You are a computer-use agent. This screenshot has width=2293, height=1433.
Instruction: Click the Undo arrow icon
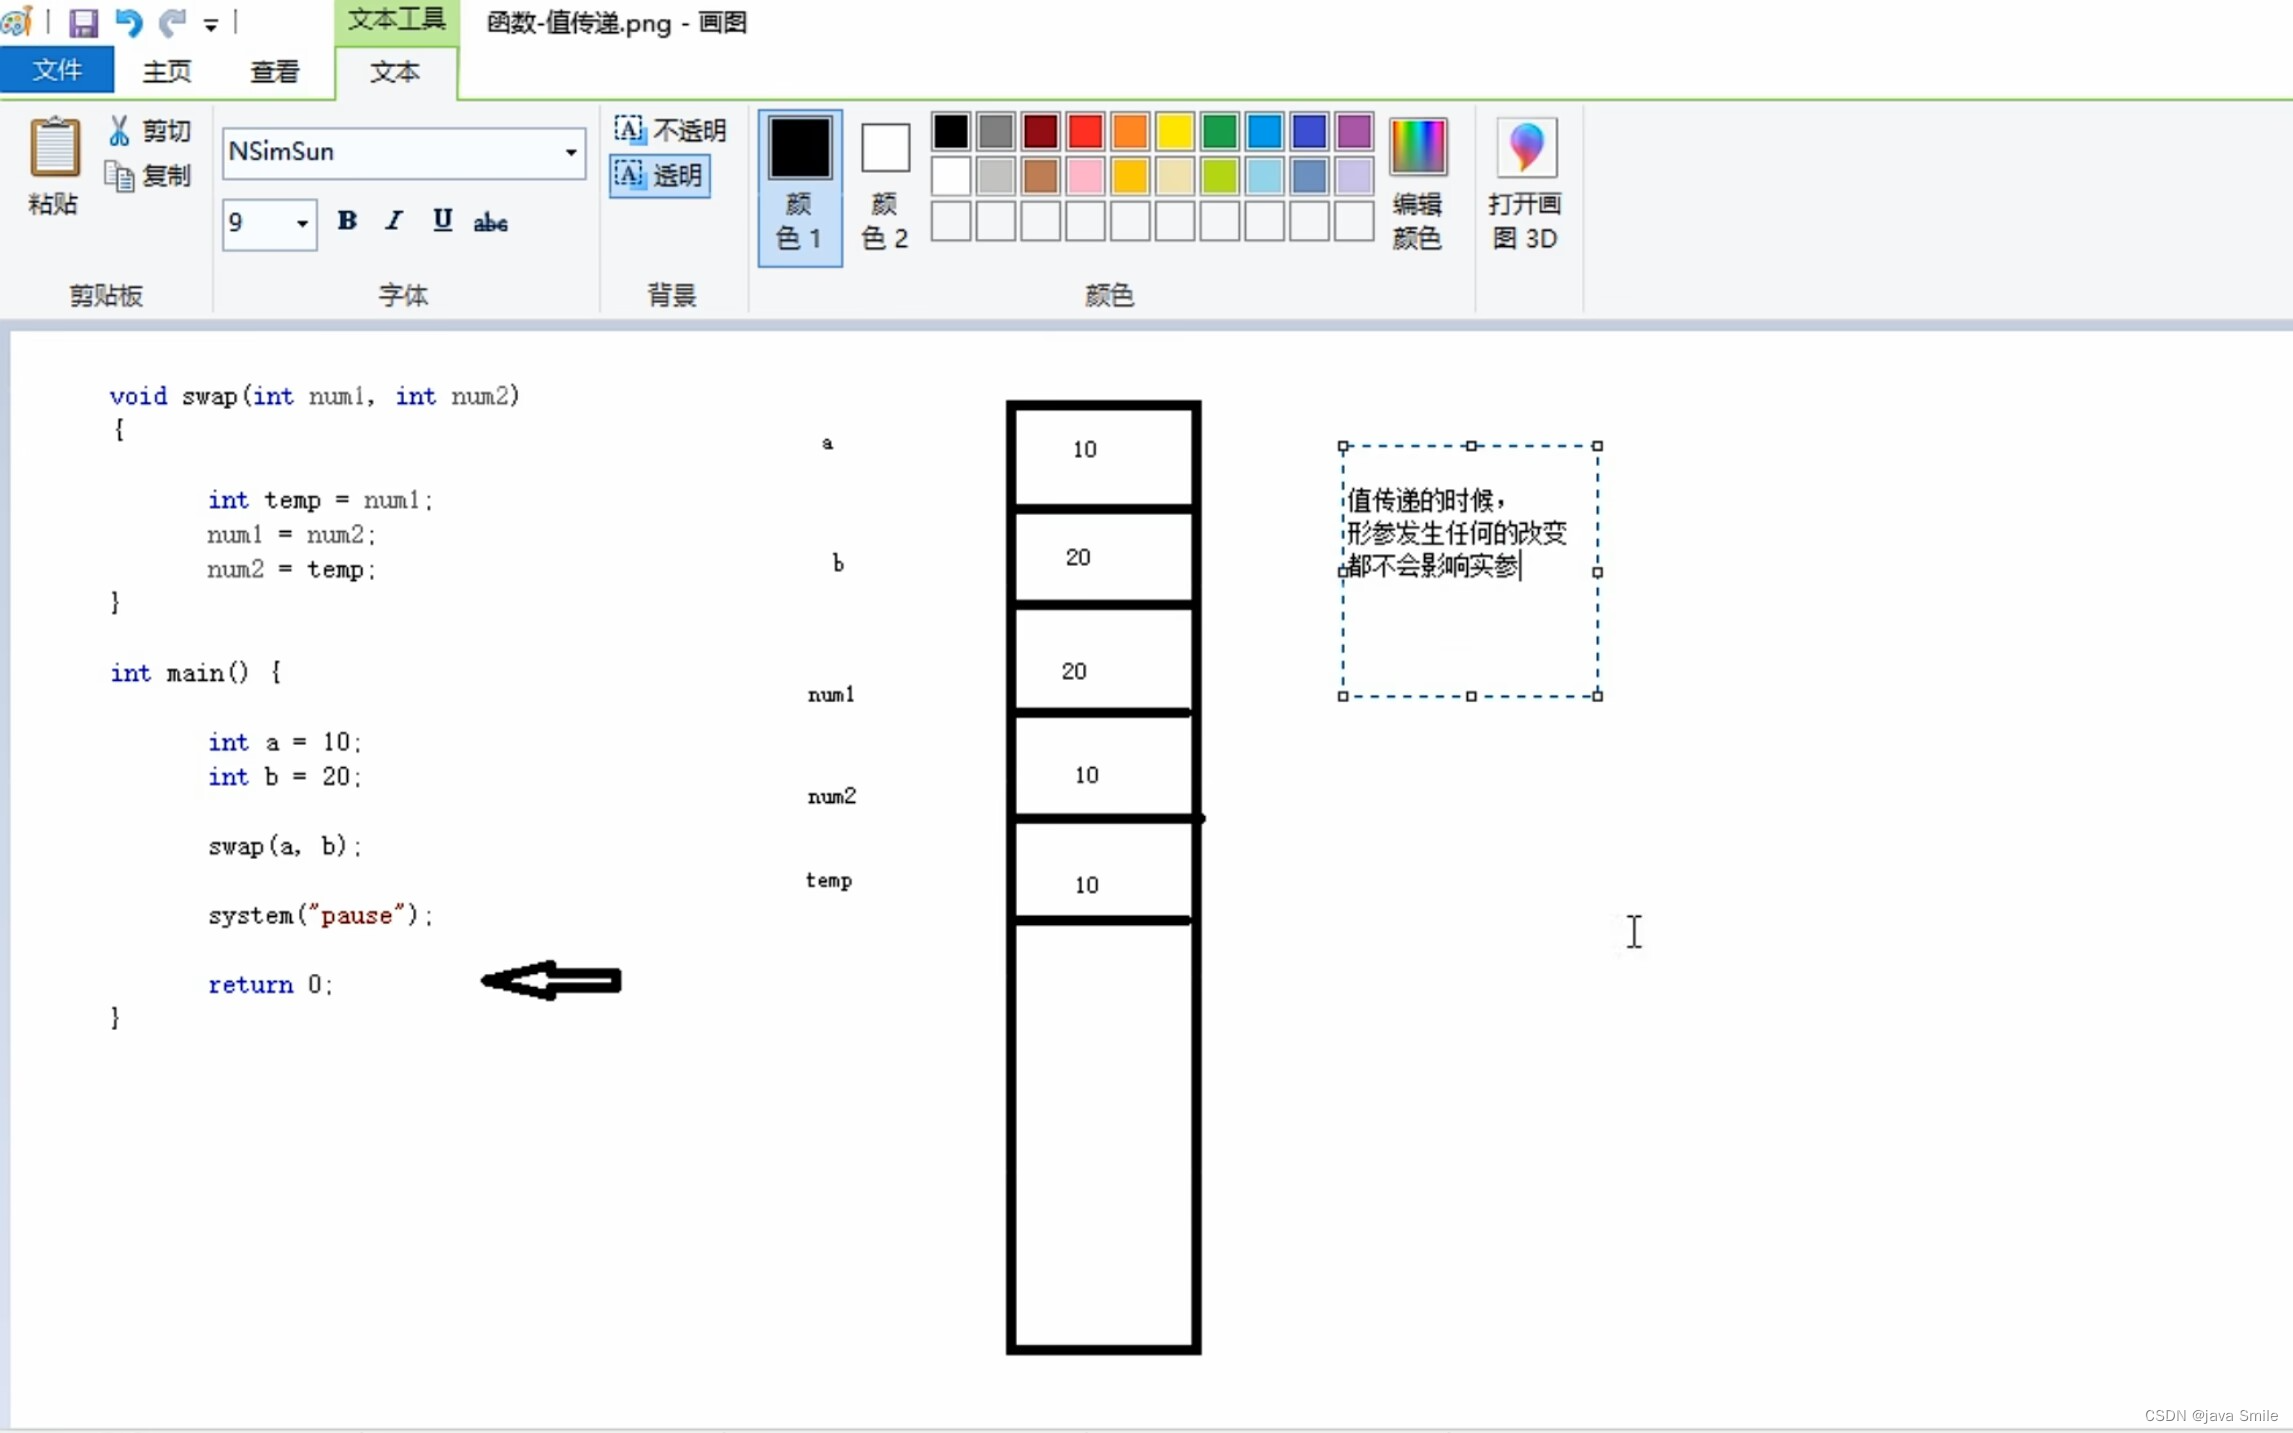point(128,22)
